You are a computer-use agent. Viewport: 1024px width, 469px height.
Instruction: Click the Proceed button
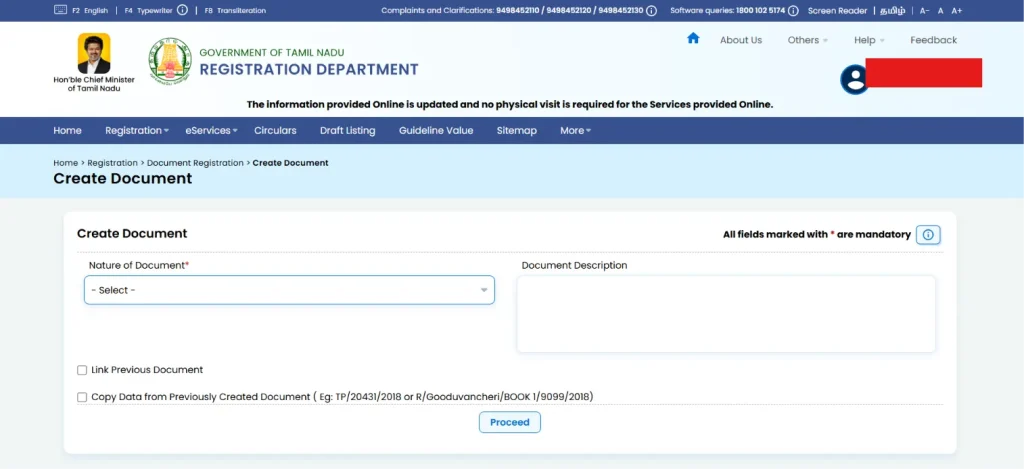coord(509,422)
